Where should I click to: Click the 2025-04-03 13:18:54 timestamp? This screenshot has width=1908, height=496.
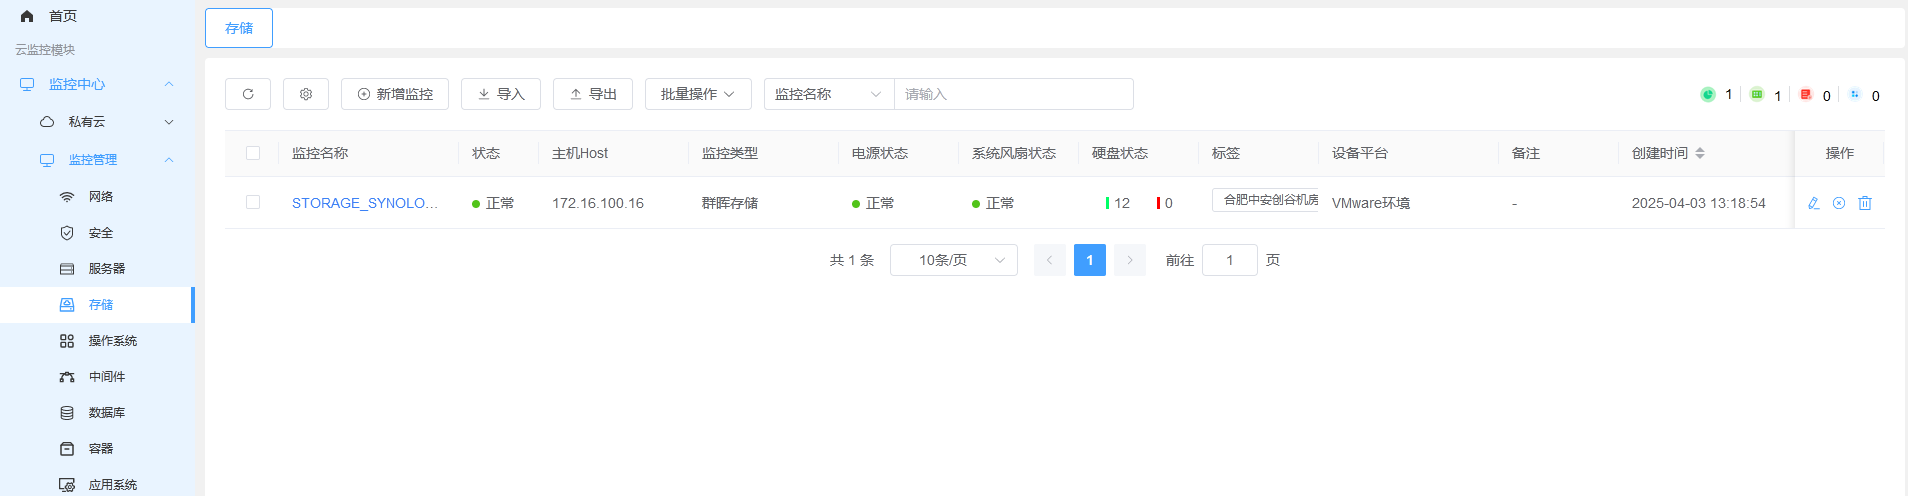tap(1699, 203)
